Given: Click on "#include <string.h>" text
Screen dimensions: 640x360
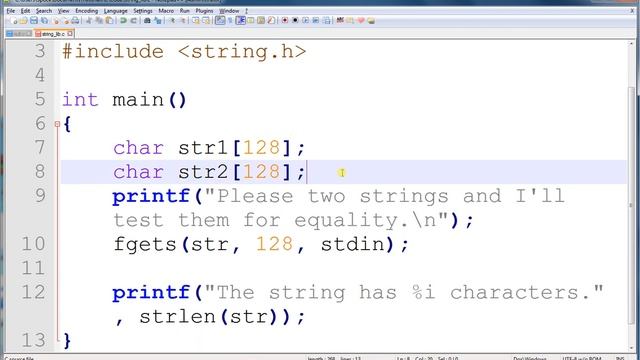Looking at the screenshot, I should (x=184, y=52).
